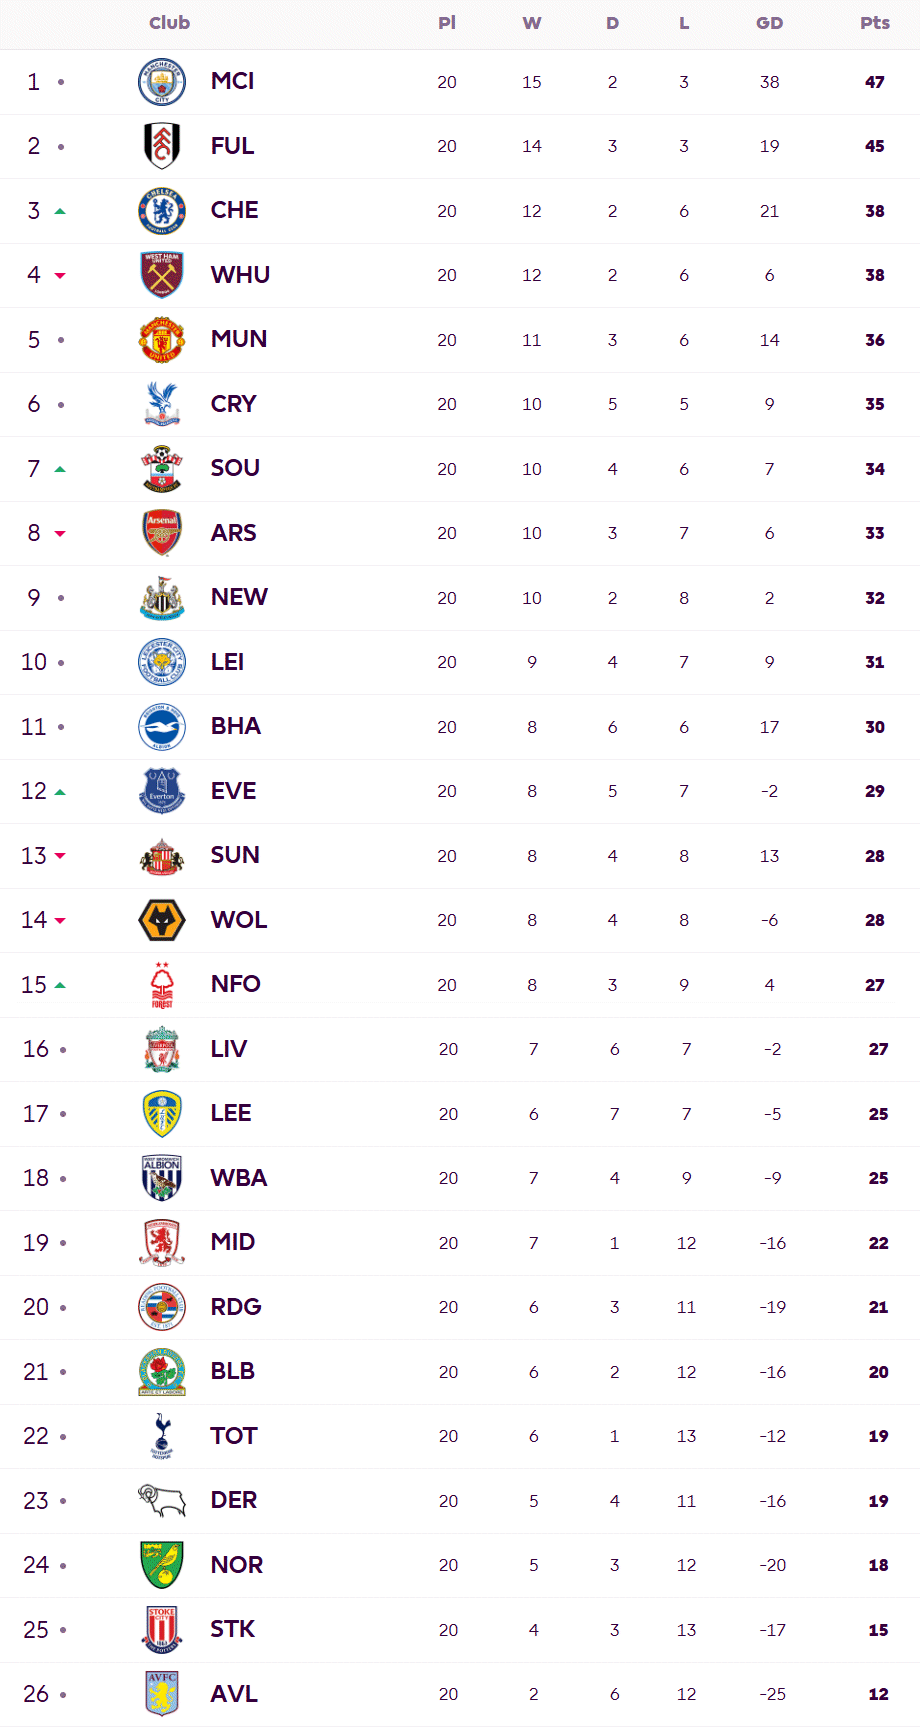Click the Fulham club badge
The image size is (920, 1736).
(162, 146)
